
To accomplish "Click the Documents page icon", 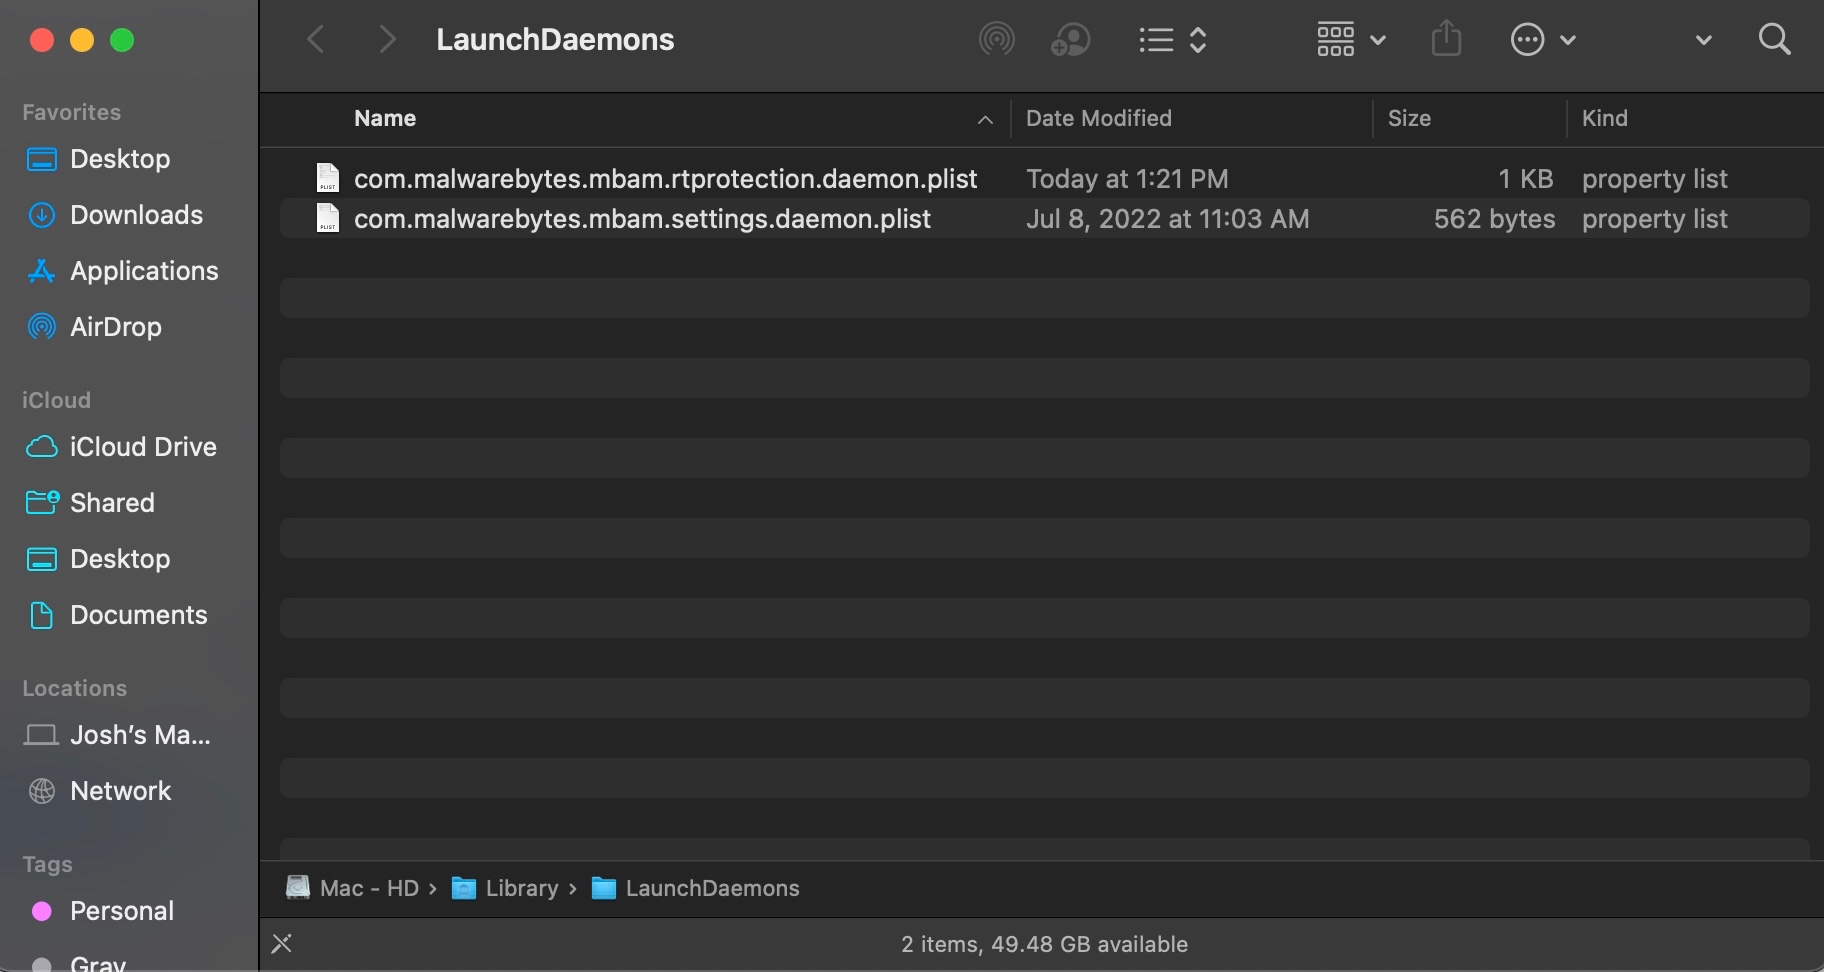I will coord(41,615).
